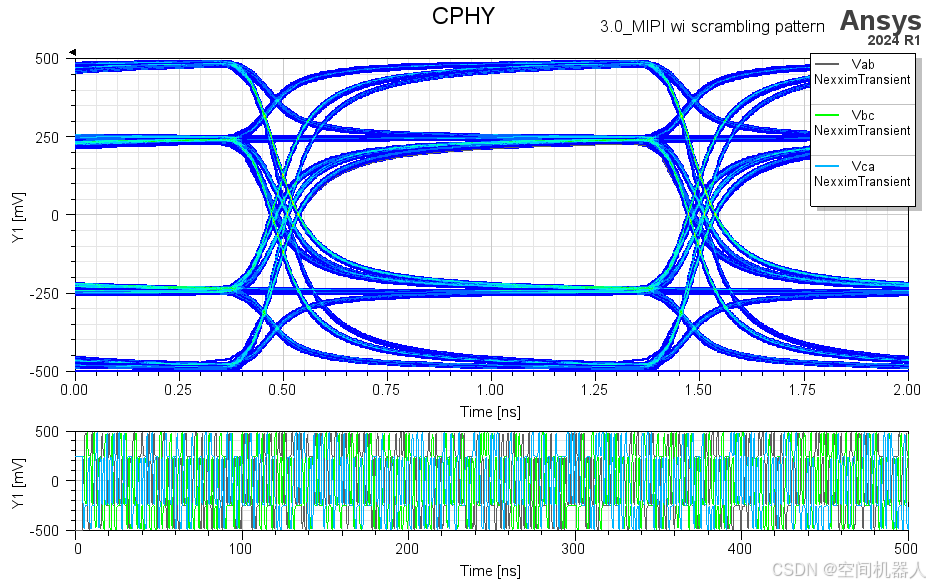Click the 1.75 x-axis tick value
This screenshot has width=930, height=585.
[x=802, y=390]
